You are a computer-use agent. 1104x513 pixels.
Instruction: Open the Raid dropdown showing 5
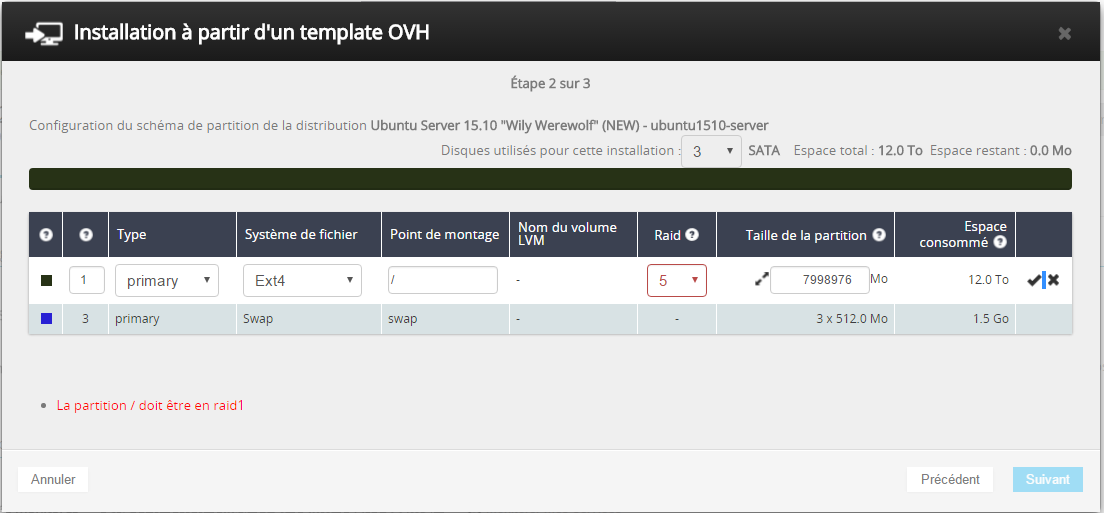tap(677, 281)
